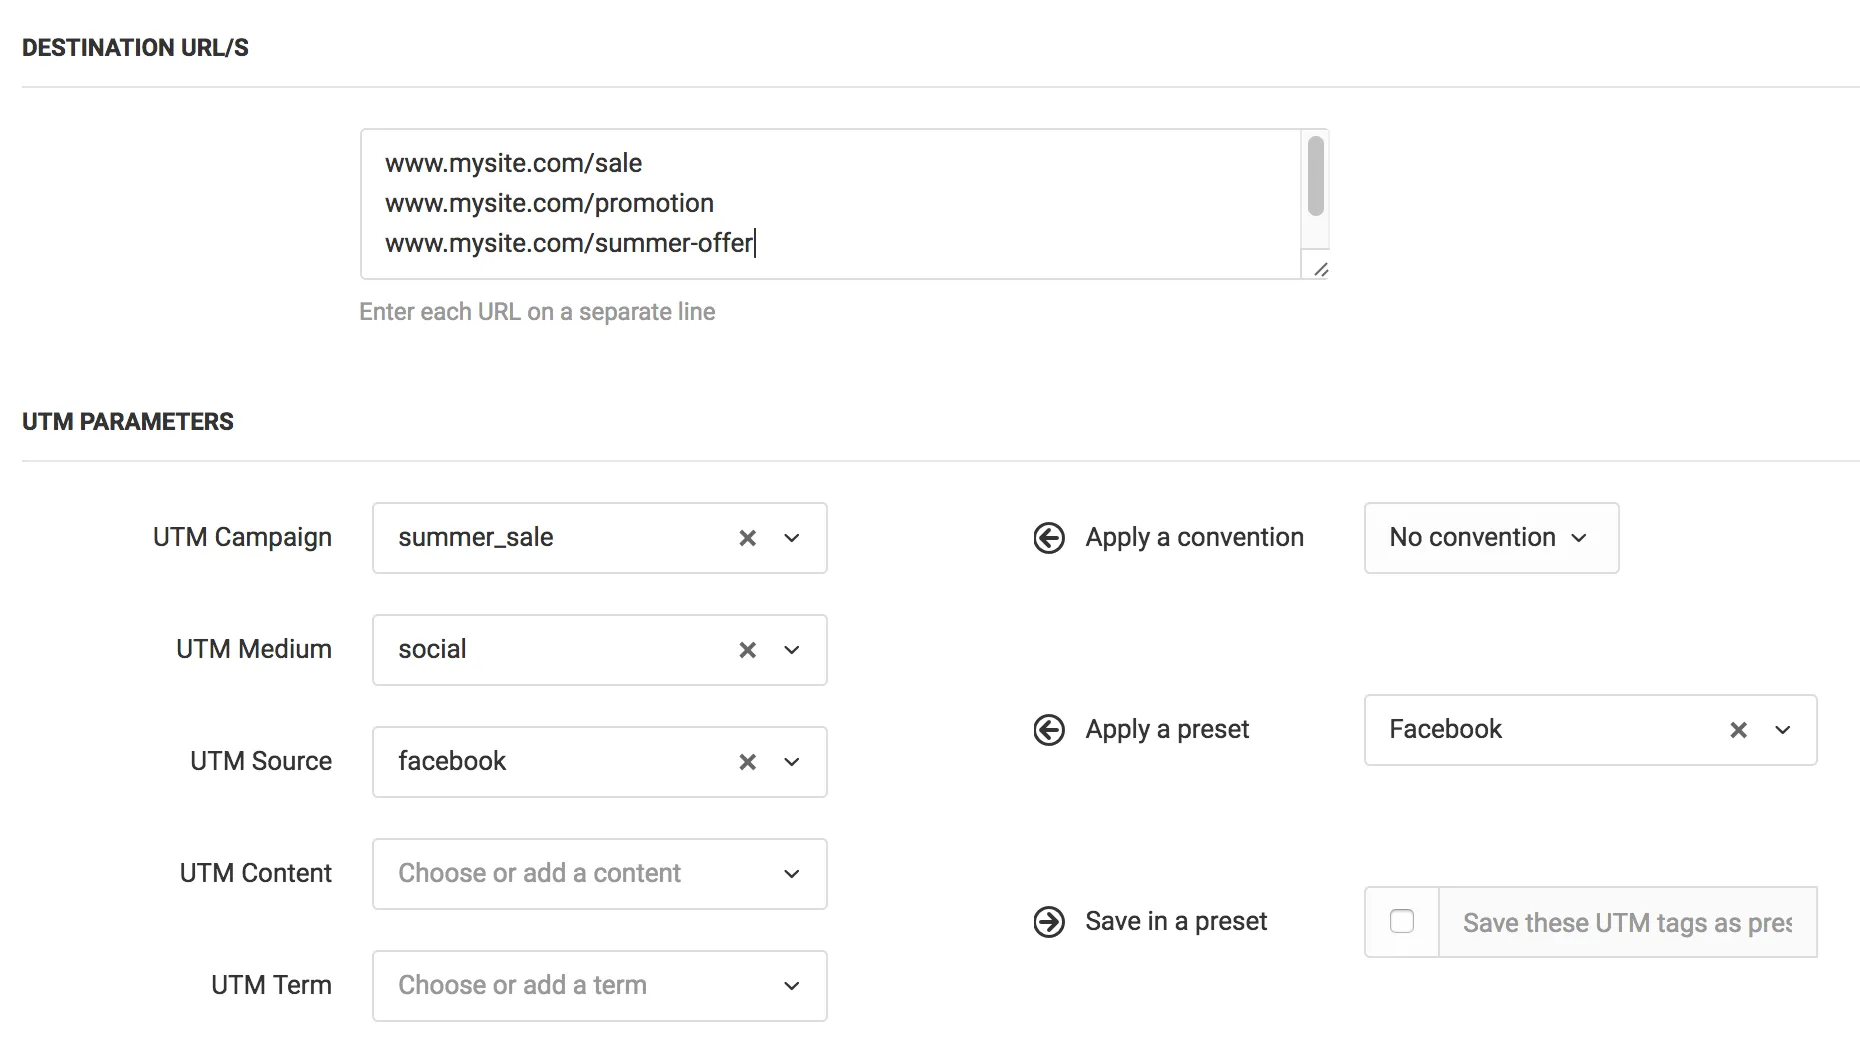Remove the selected Facebook preset

(x=1738, y=730)
